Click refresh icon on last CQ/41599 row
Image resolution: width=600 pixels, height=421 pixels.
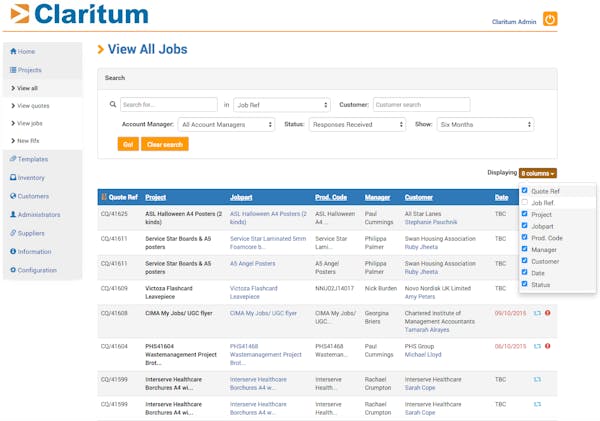tap(537, 404)
